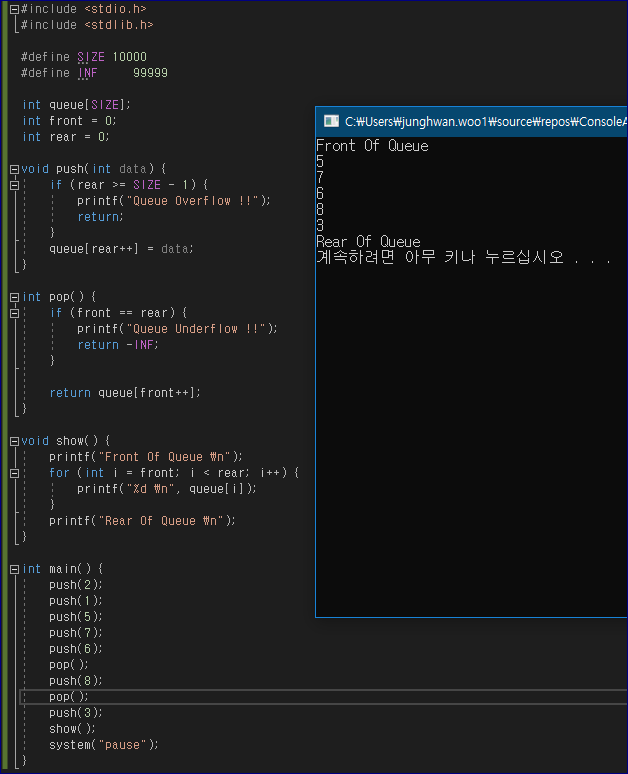Image resolution: width=628 pixels, height=774 pixels.
Task: Collapse the if (rear >= SIZE - 1) block
Action: [x=14, y=186]
